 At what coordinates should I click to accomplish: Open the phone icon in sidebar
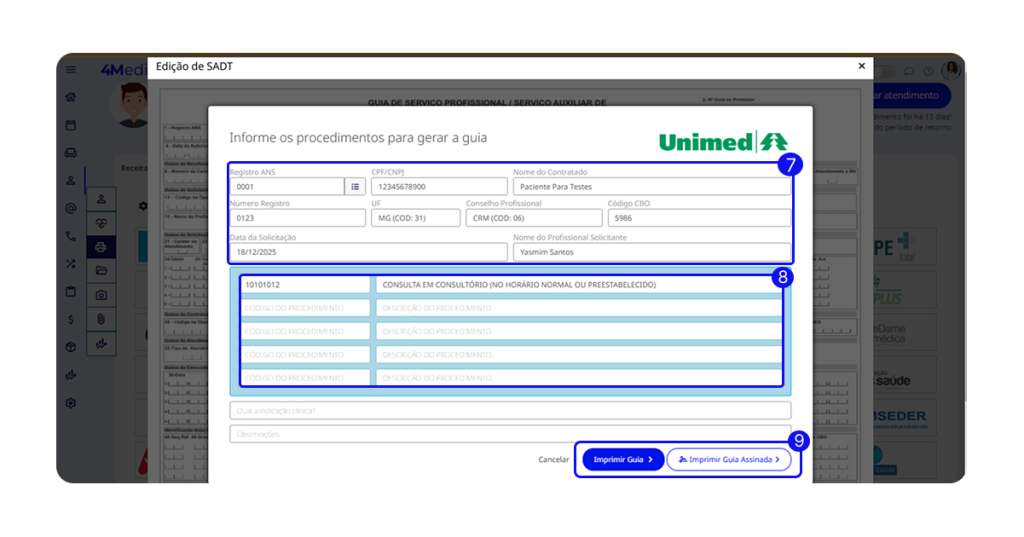coord(71,237)
